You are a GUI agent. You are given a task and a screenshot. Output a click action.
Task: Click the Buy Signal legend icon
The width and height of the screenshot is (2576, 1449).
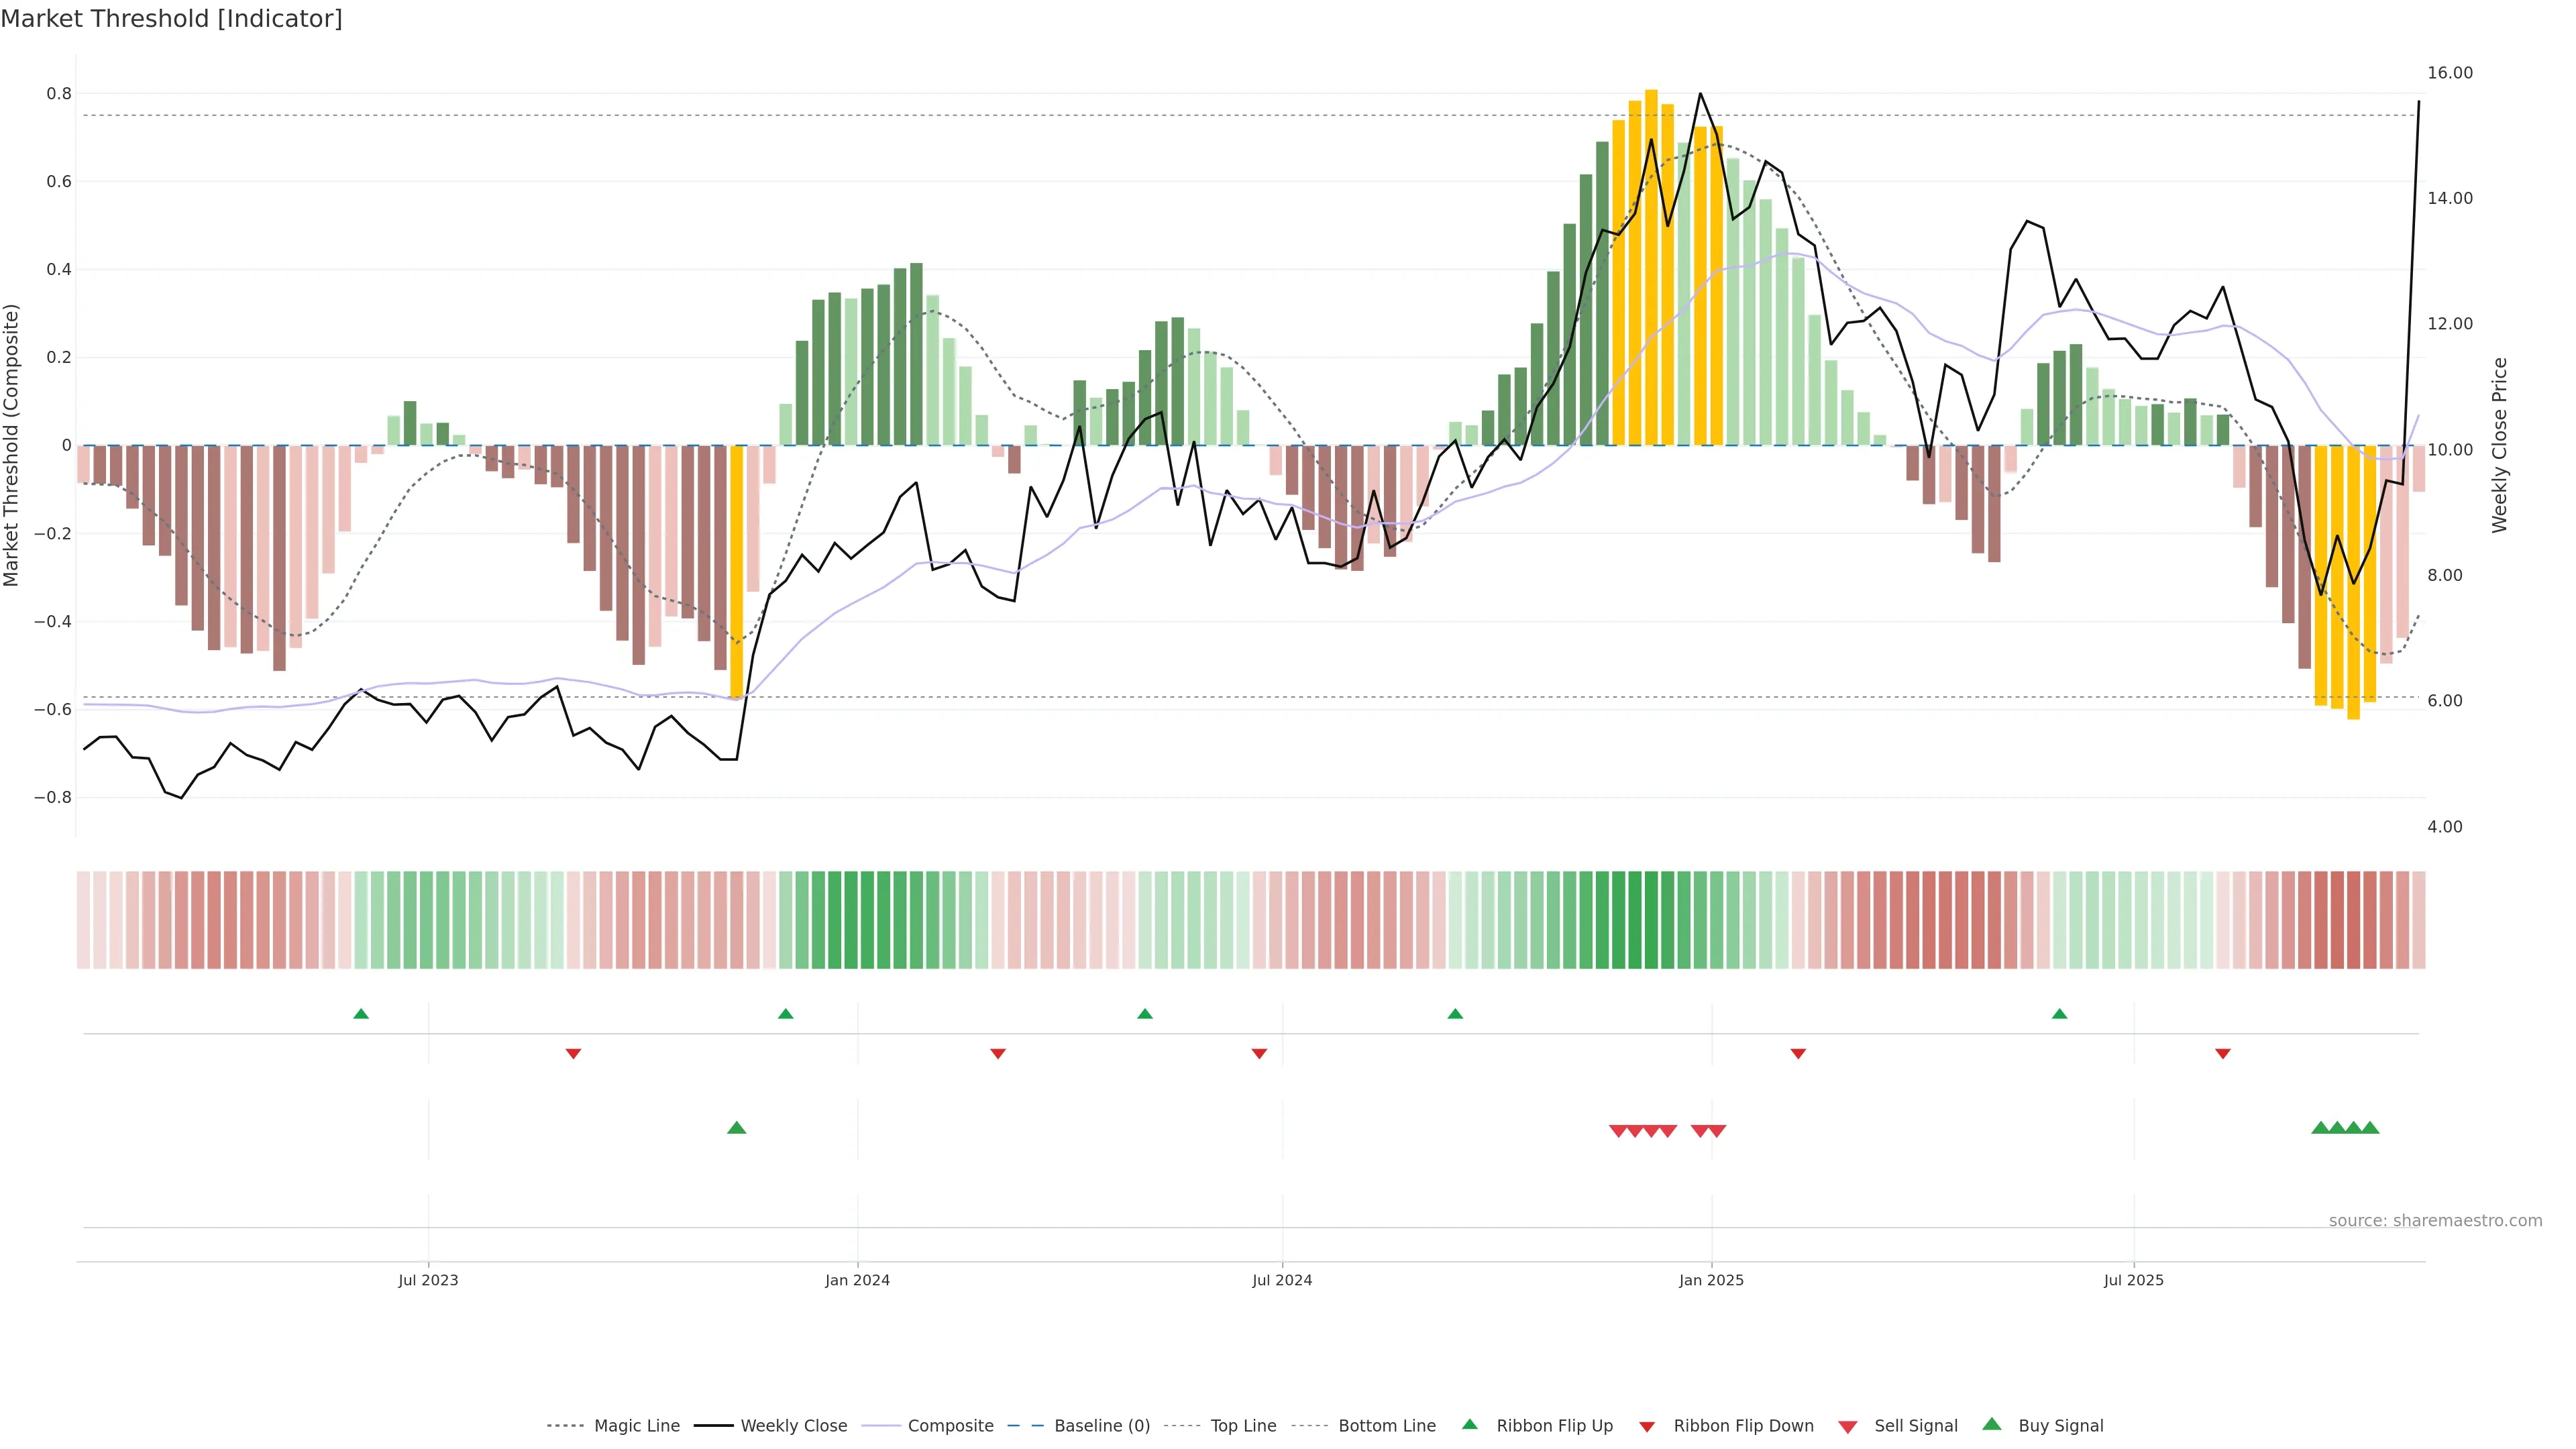[1991, 1424]
